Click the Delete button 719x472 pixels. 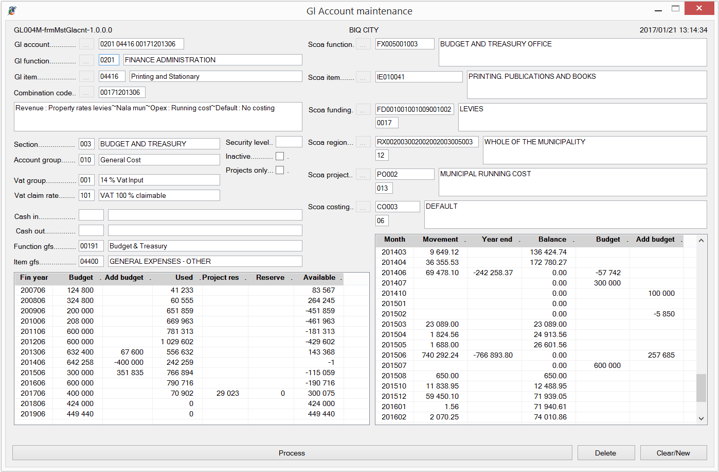(x=606, y=453)
